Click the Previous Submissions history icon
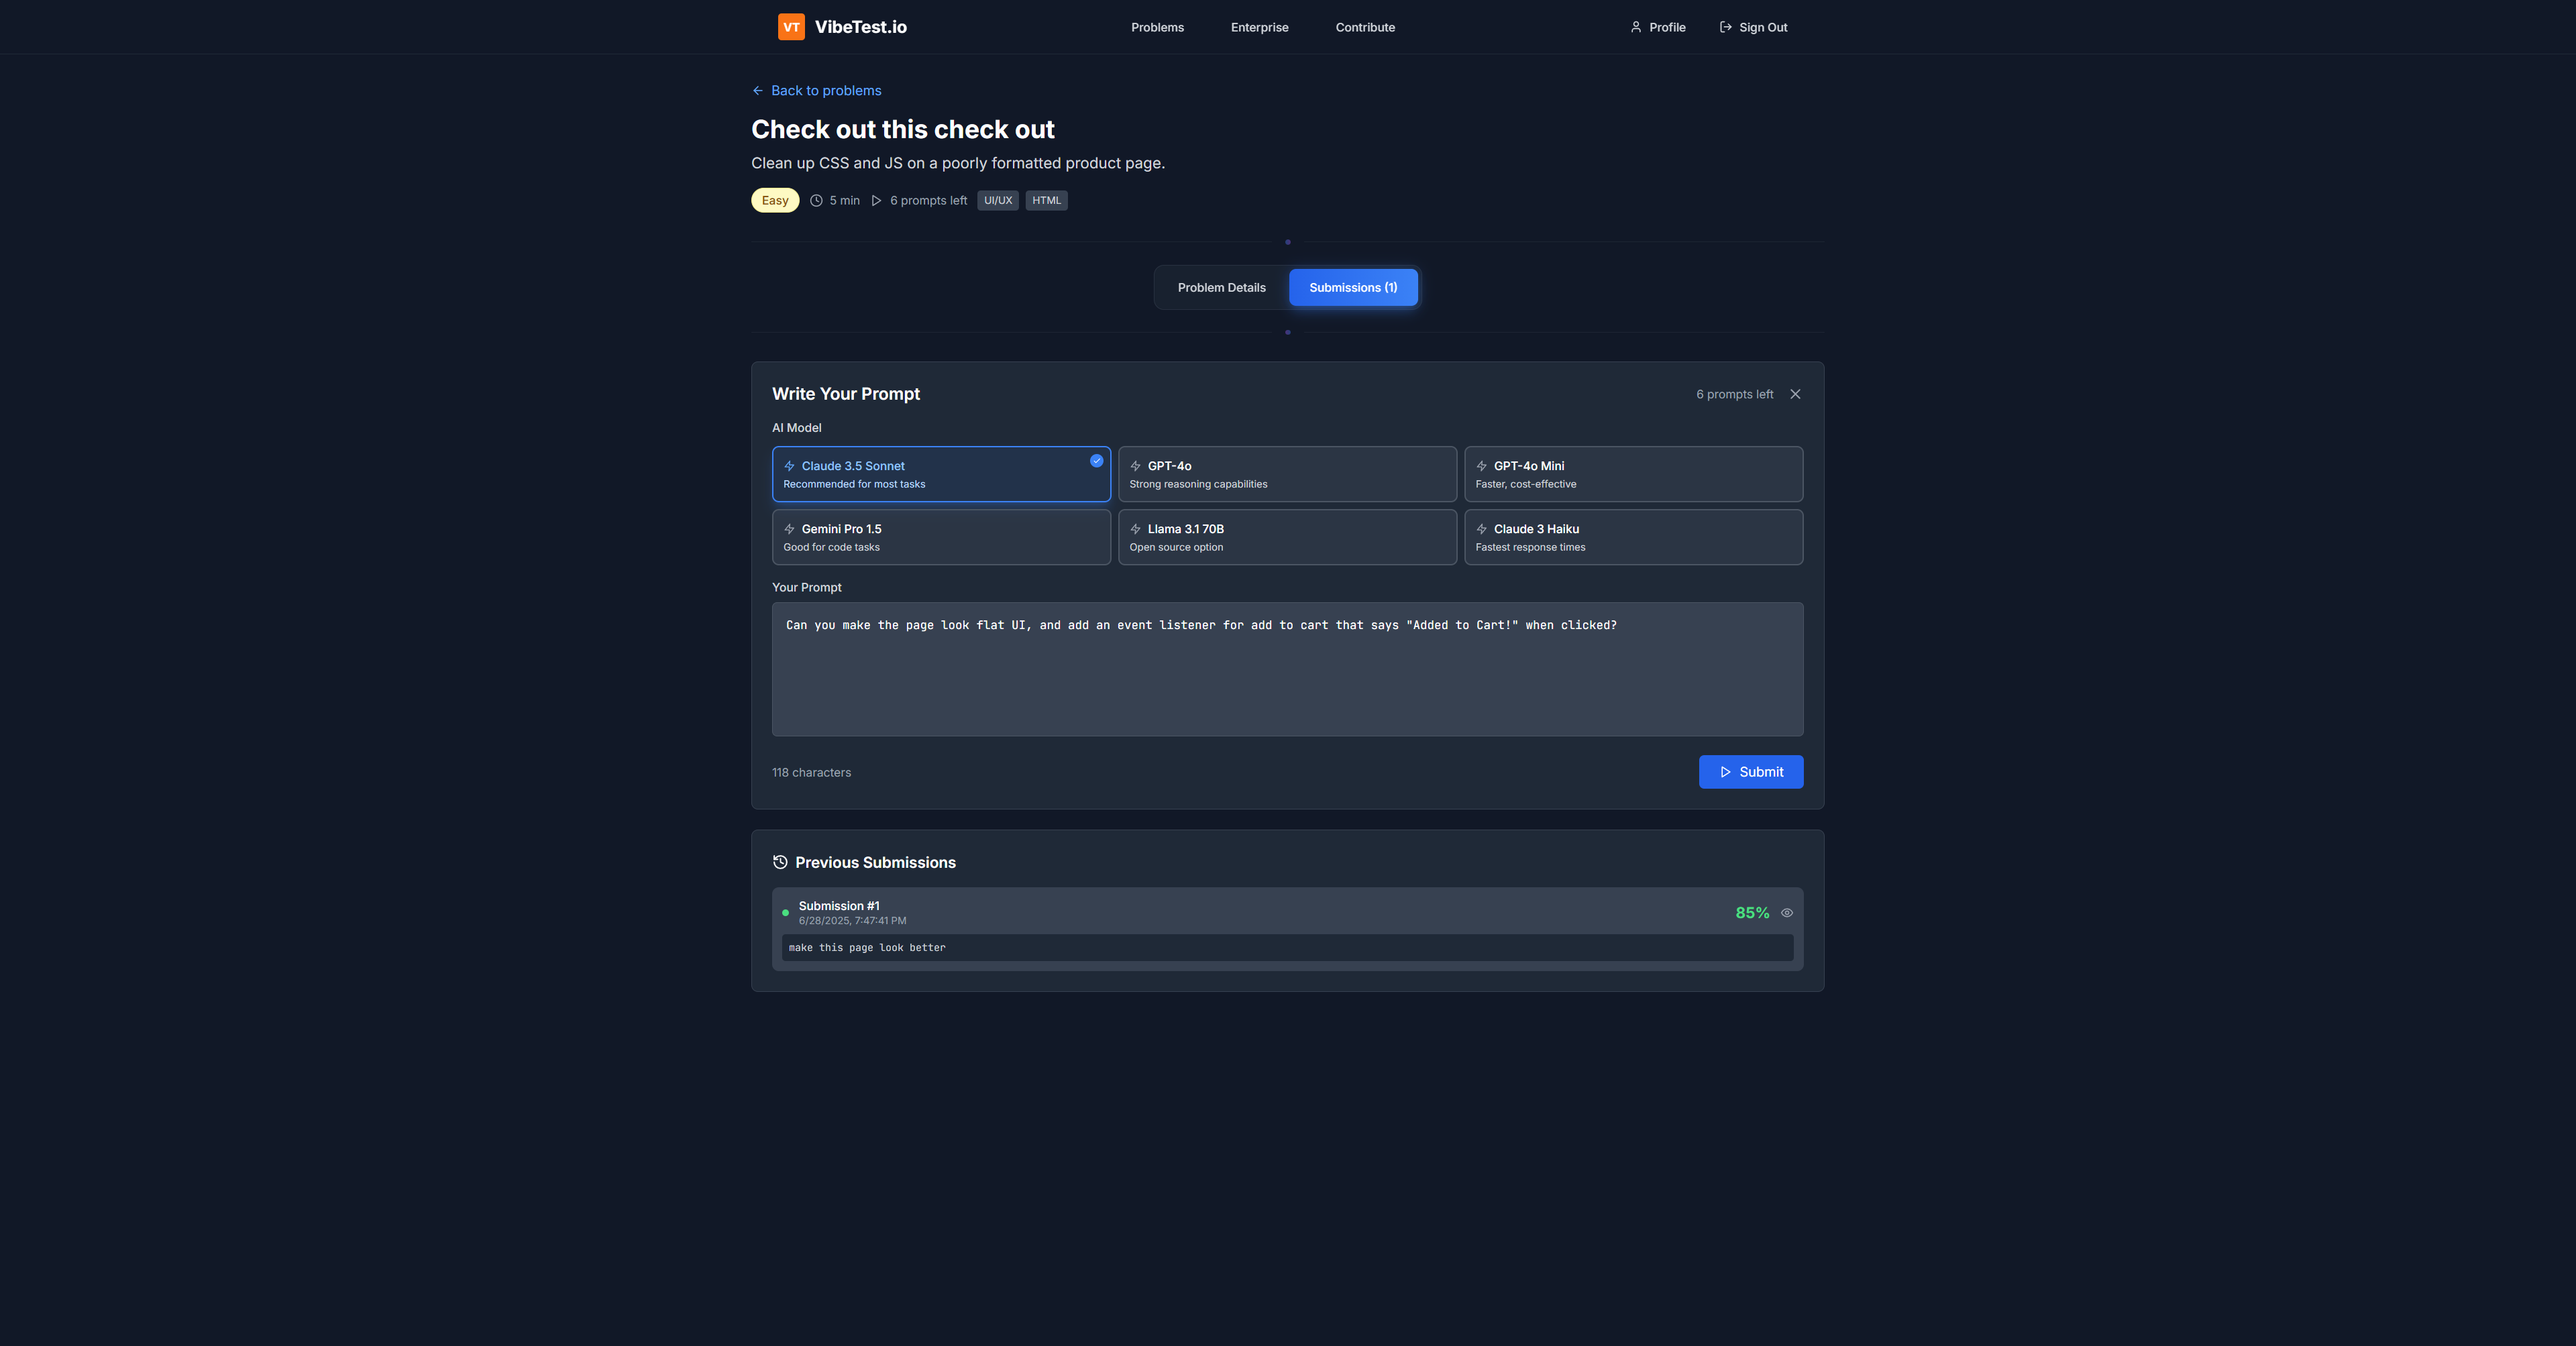Screen dimensions: 2576x1346 (780, 862)
